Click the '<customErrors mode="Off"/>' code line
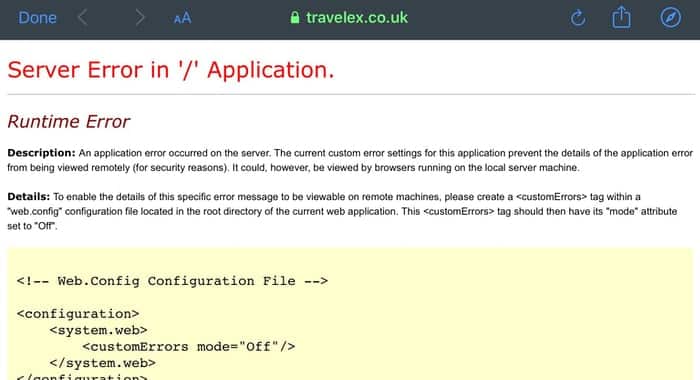Screen dimensions: 700x380 pyautogui.click(x=188, y=347)
